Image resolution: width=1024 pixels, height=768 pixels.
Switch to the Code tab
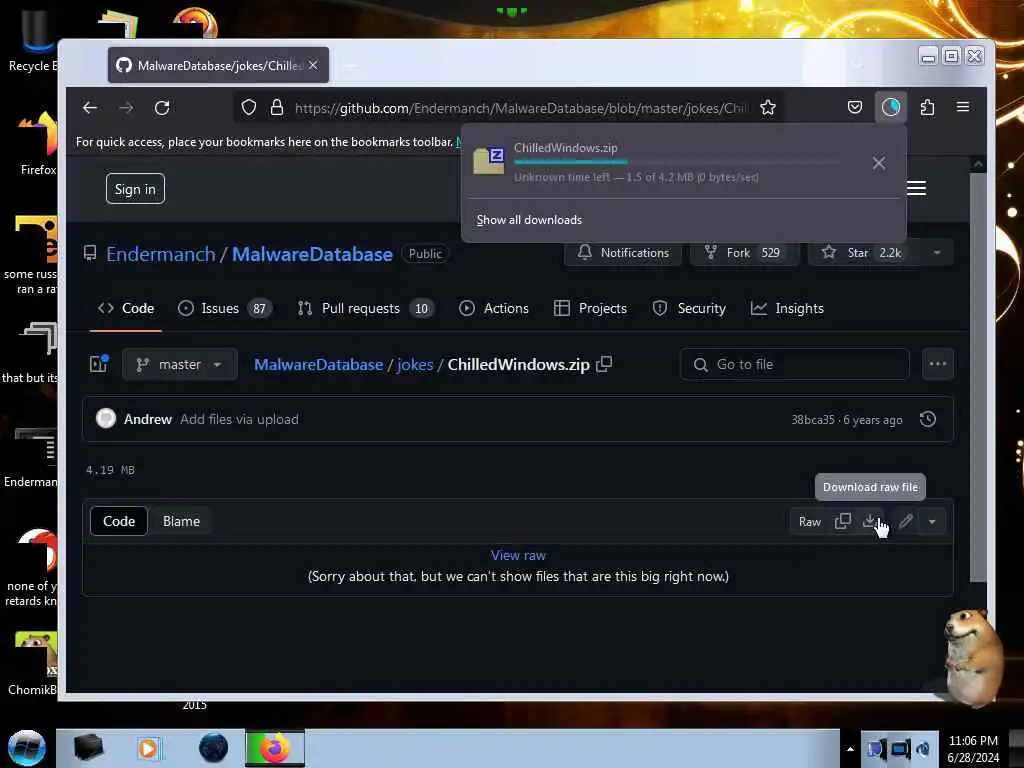tap(126, 308)
